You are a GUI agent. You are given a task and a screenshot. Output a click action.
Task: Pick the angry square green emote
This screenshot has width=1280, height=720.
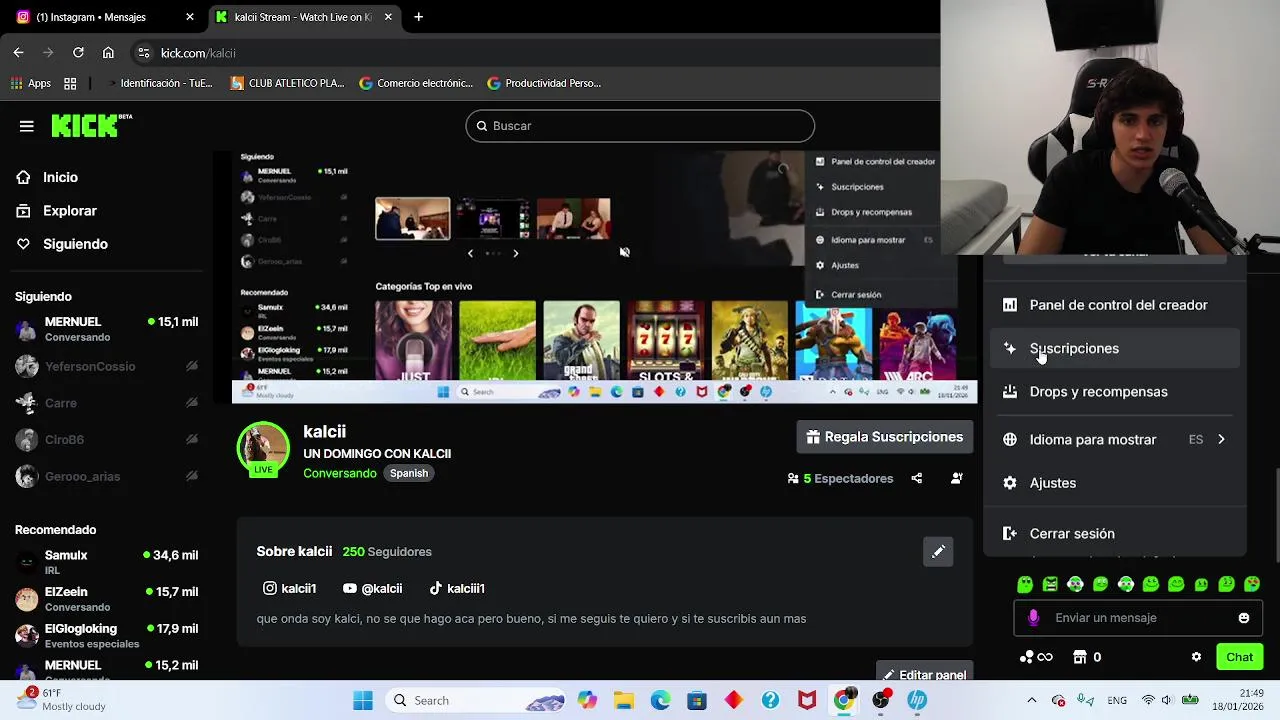coord(1050,584)
